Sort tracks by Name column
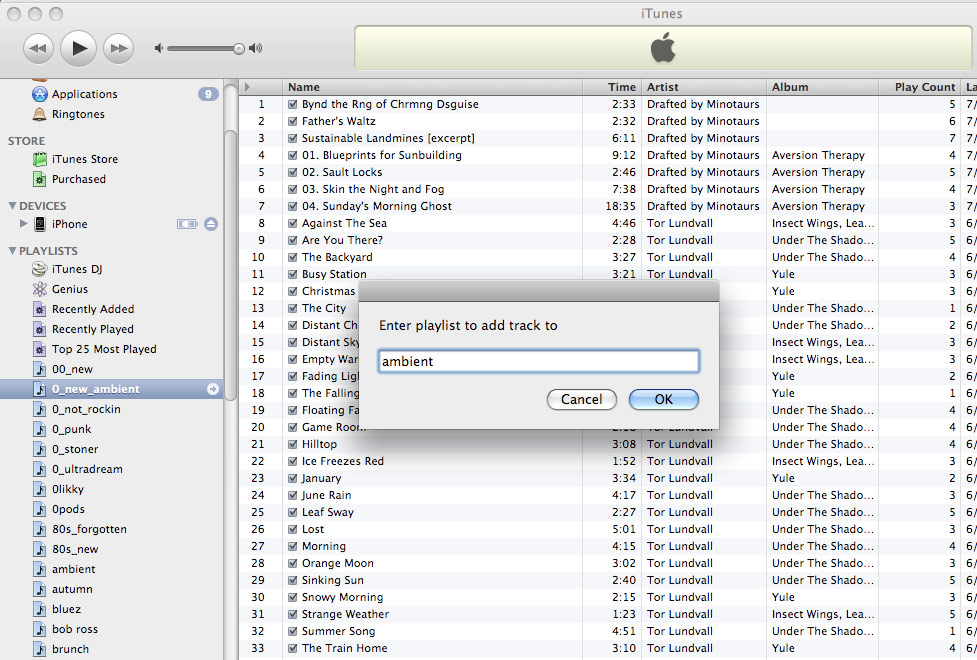The width and height of the screenshot is (977, 660). (432, 87)
